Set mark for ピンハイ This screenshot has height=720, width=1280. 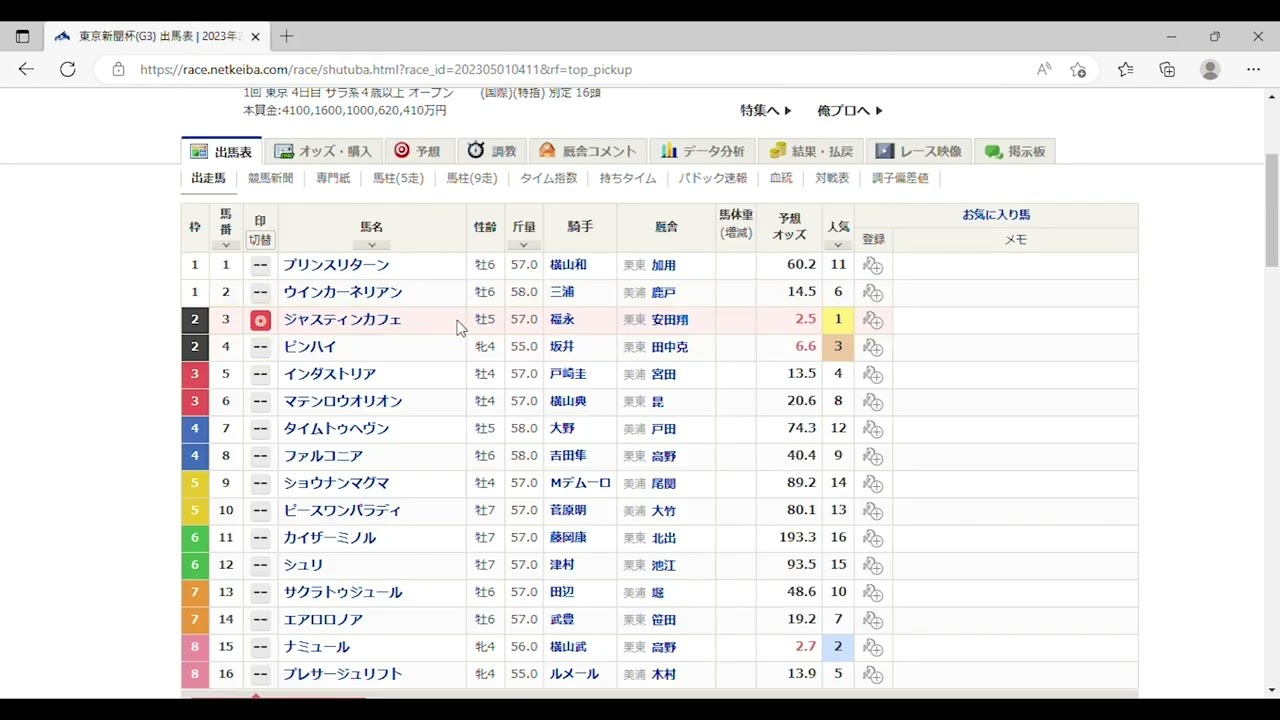point(260,347)
